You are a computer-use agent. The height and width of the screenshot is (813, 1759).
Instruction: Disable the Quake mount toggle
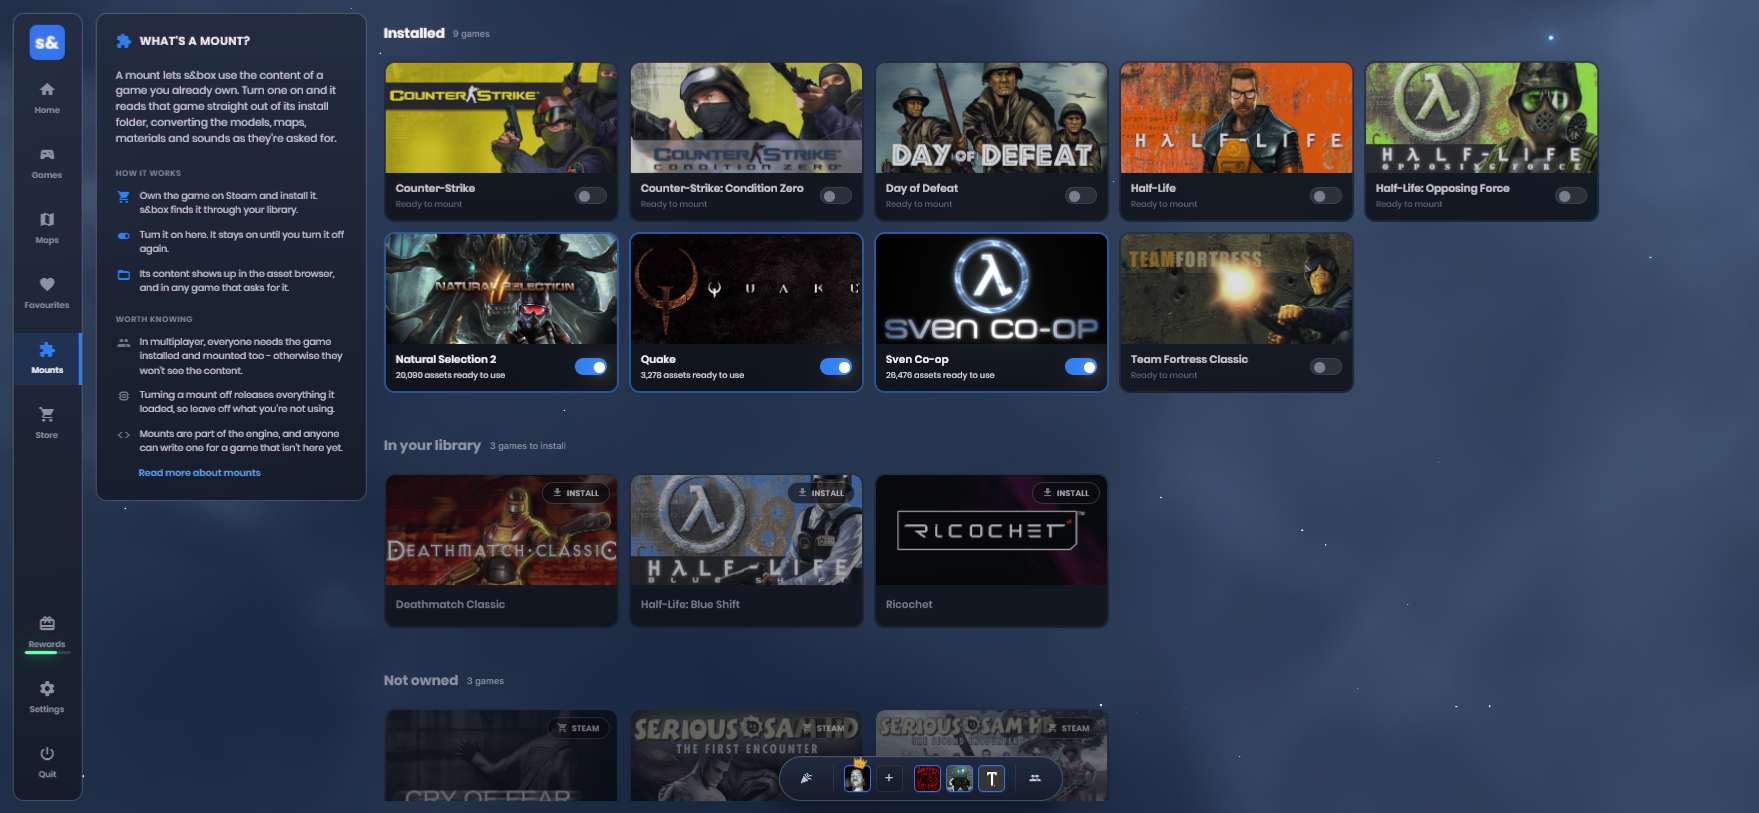[x=836, y=367]
